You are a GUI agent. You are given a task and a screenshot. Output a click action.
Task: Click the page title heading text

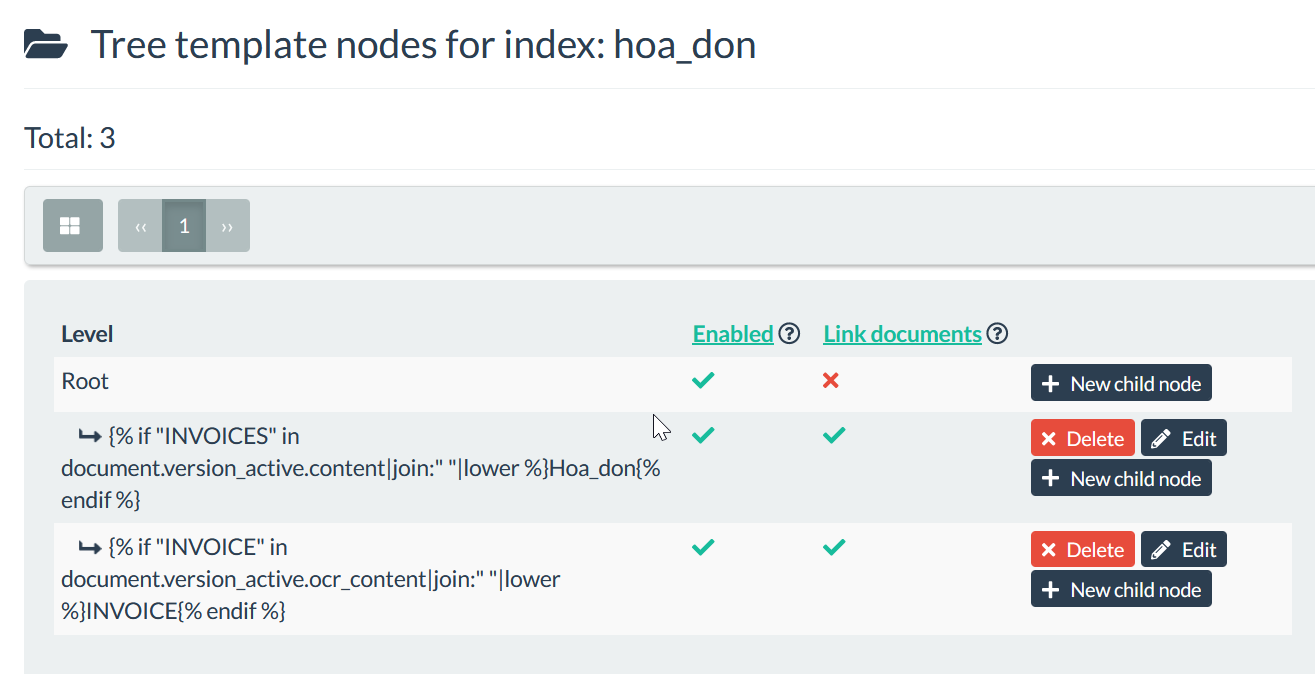click(423, 45)
